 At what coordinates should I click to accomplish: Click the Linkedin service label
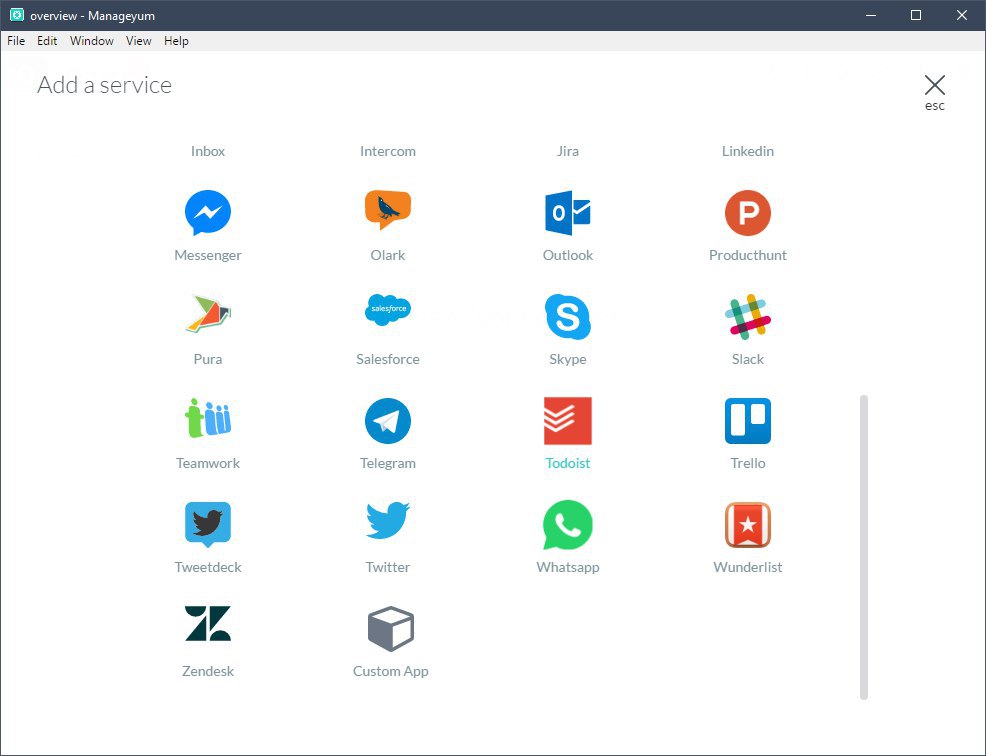coord(748,151)
